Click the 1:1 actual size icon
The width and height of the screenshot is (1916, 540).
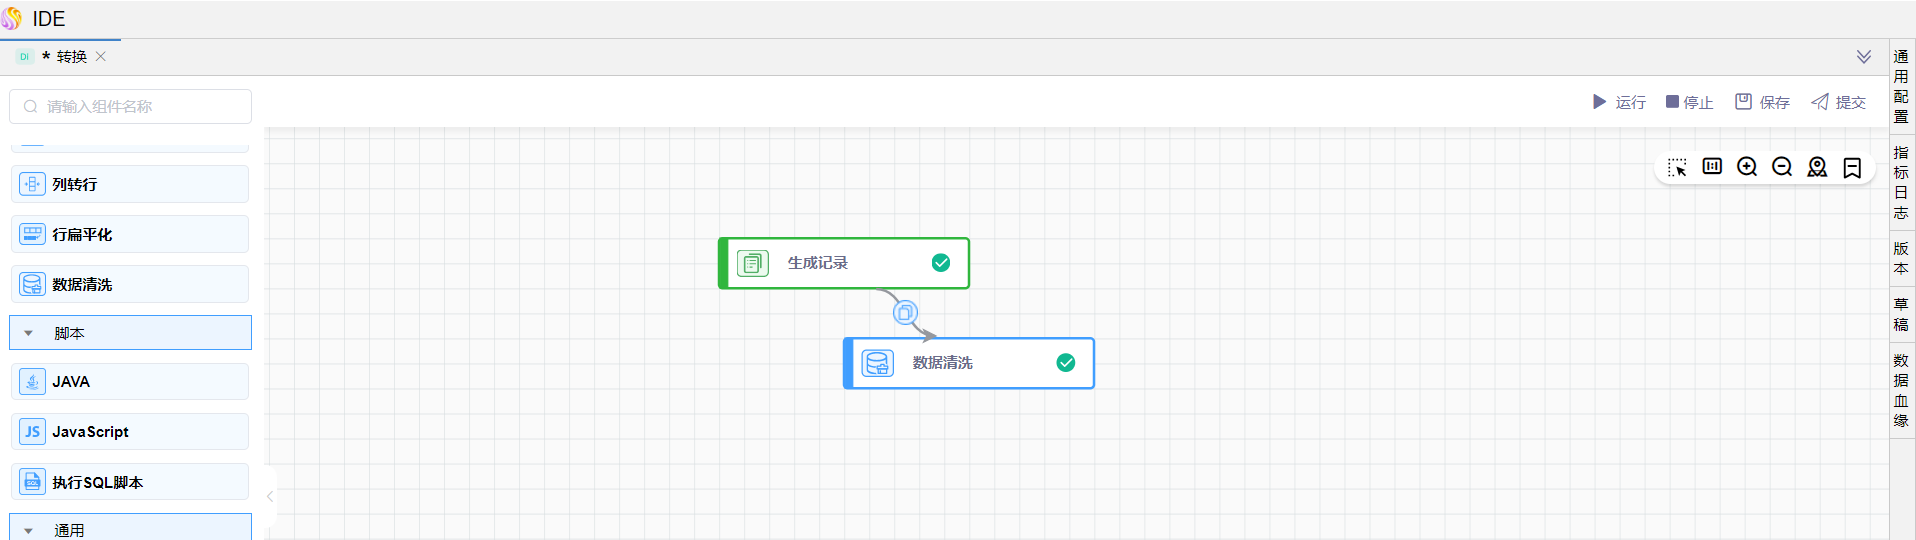tap(1712, 167)
